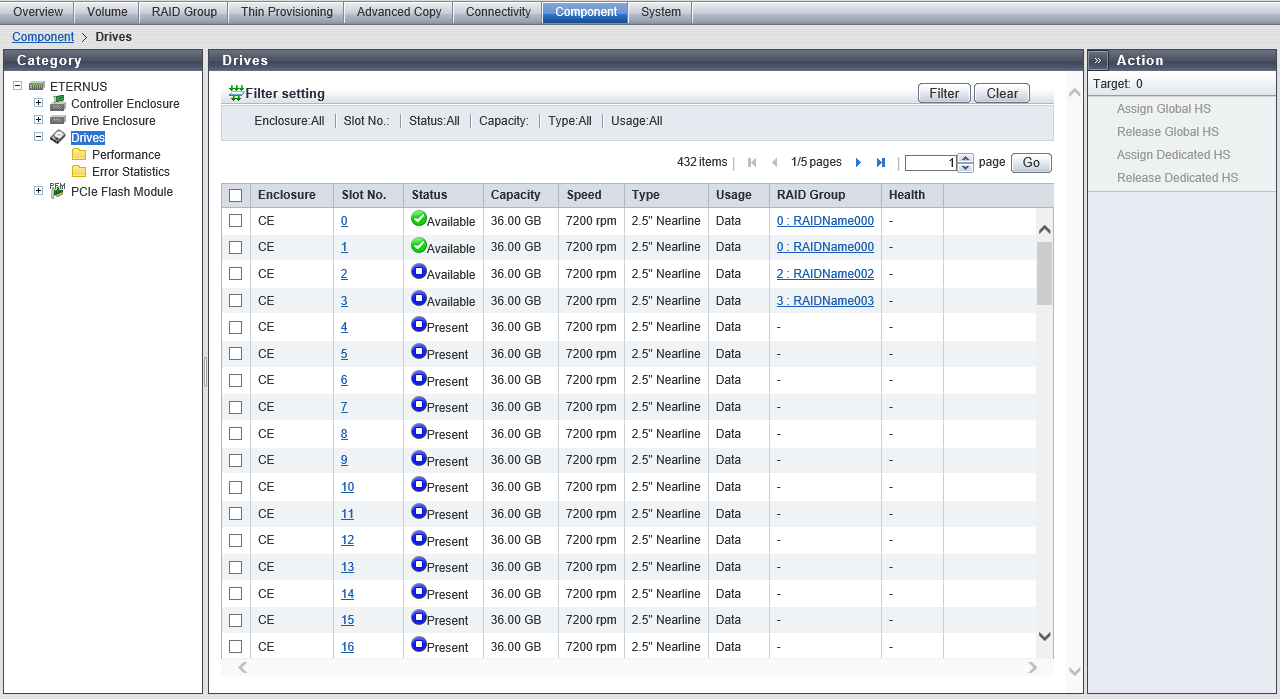Viewport: 1280px width, 699px height.
Task: Open the 2 : RAIDName002 link
Action: point(825,274)
